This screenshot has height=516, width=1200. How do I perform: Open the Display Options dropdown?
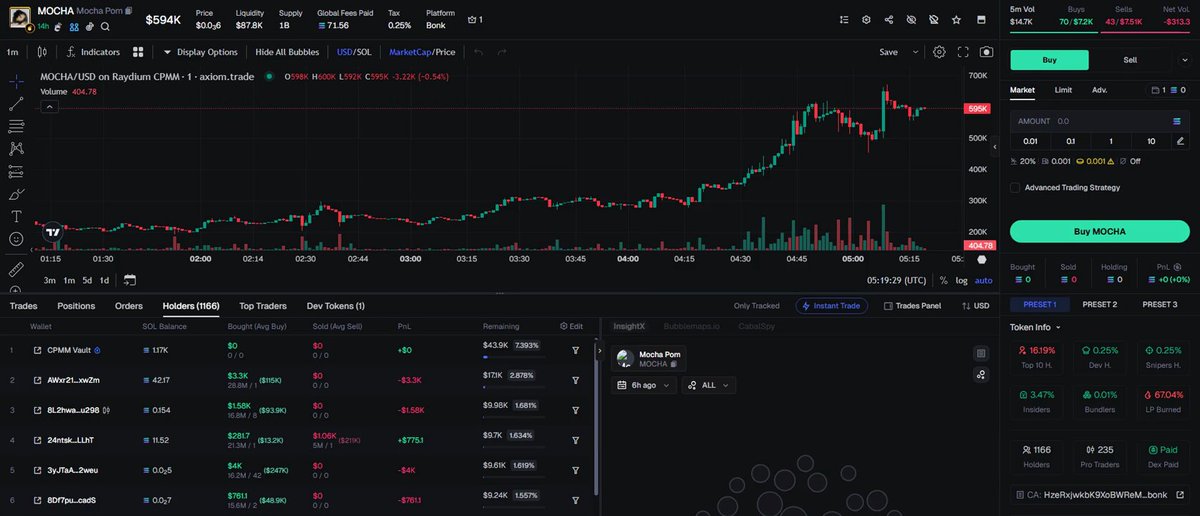[200, 52]
